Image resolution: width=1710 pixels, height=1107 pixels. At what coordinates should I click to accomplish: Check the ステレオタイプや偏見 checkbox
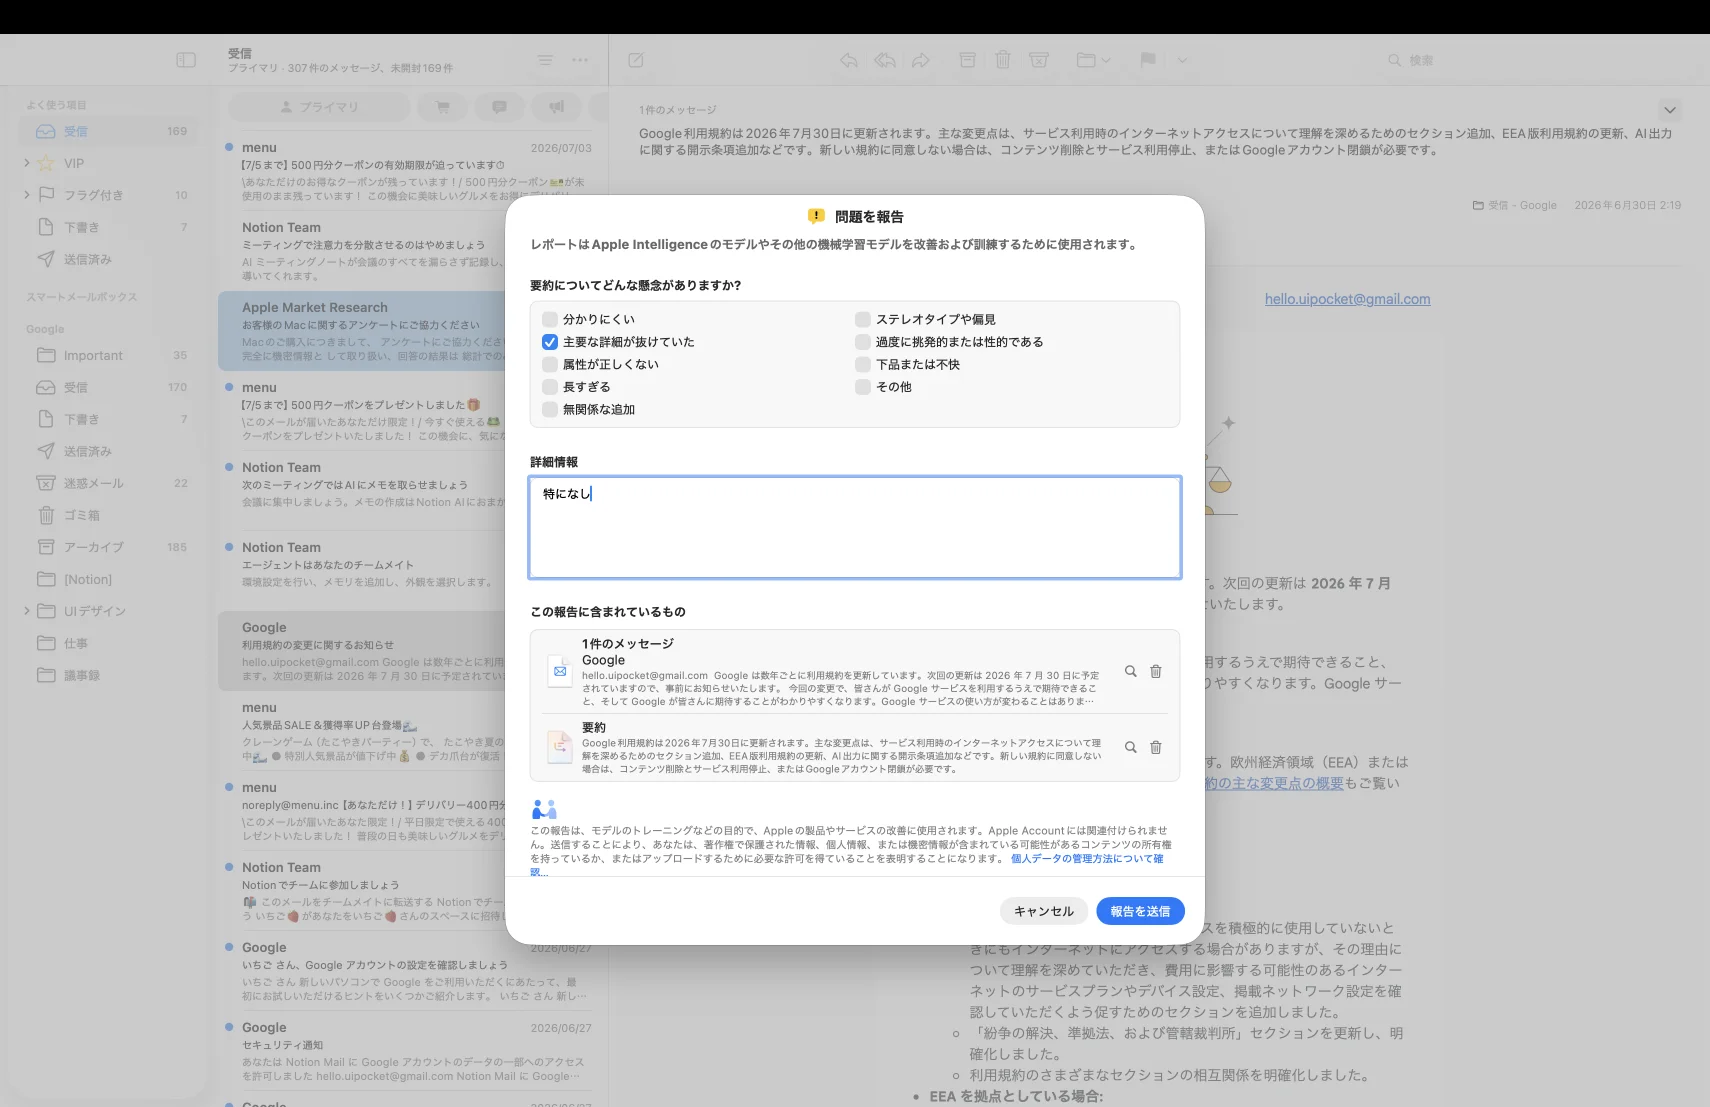863,319
